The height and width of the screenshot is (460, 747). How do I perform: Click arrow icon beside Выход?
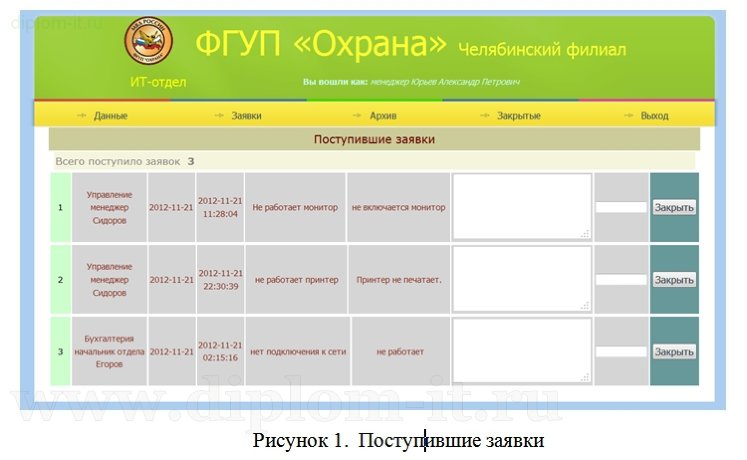pos(629,115)
